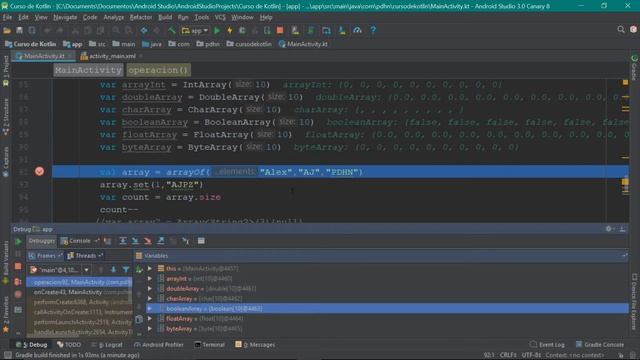Stop the app with the red toolbar square

tap(280, 31)
